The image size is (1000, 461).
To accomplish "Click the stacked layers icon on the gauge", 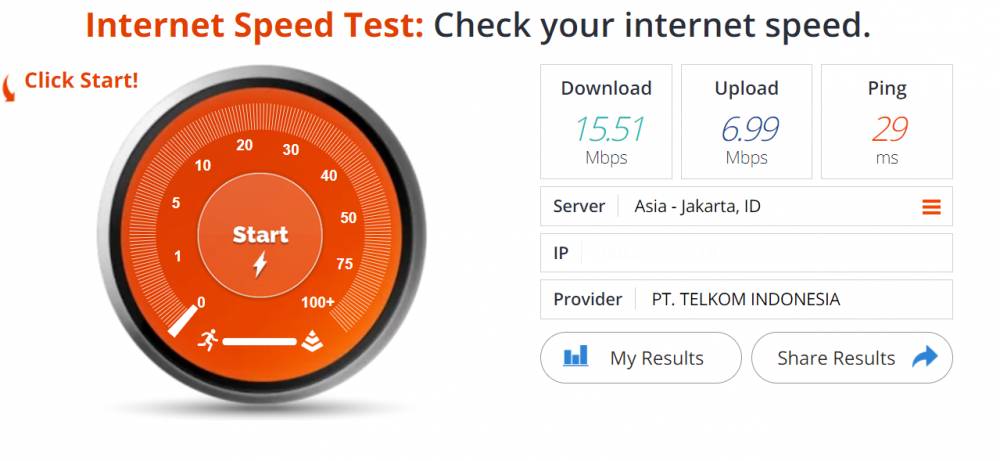I will coord(312,341).
